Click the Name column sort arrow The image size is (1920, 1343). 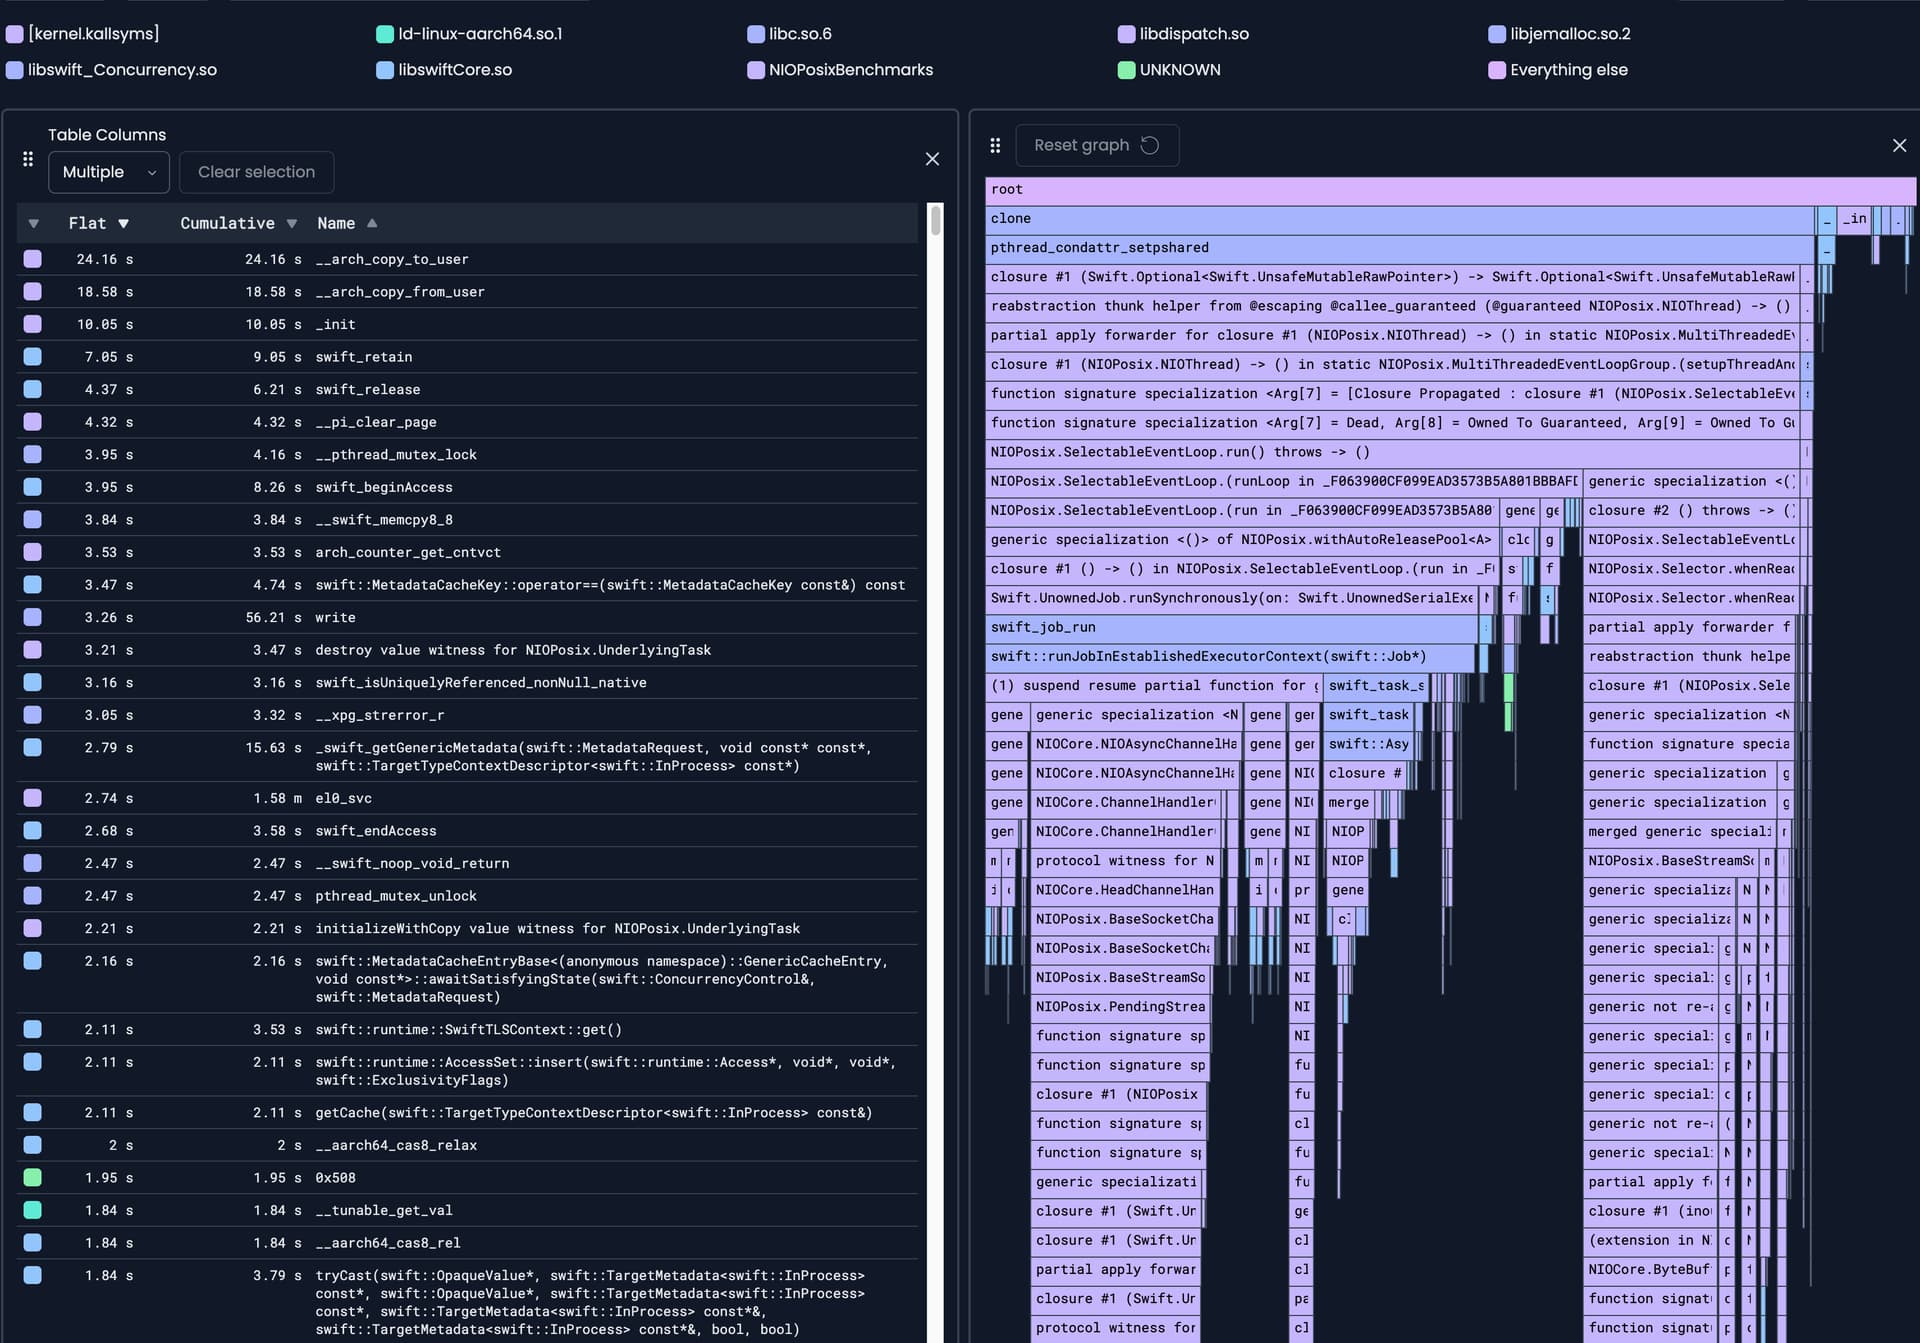click(372, 224)
